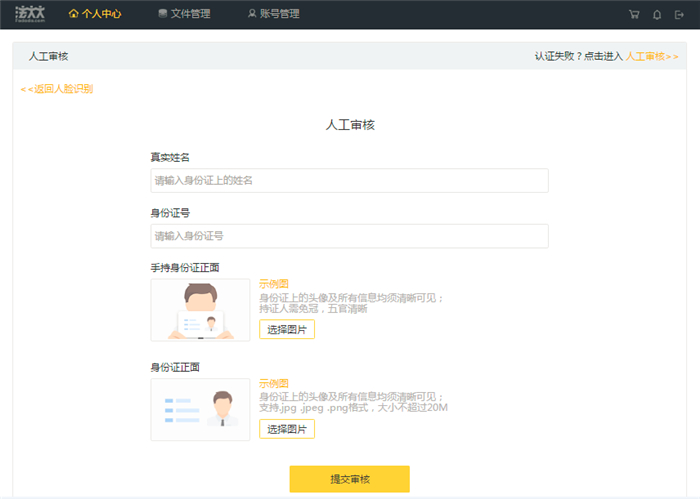Click the 身份证正面 sample thumbnail
This screenshot has height=499, width=700.
click(x=200, y=410)
